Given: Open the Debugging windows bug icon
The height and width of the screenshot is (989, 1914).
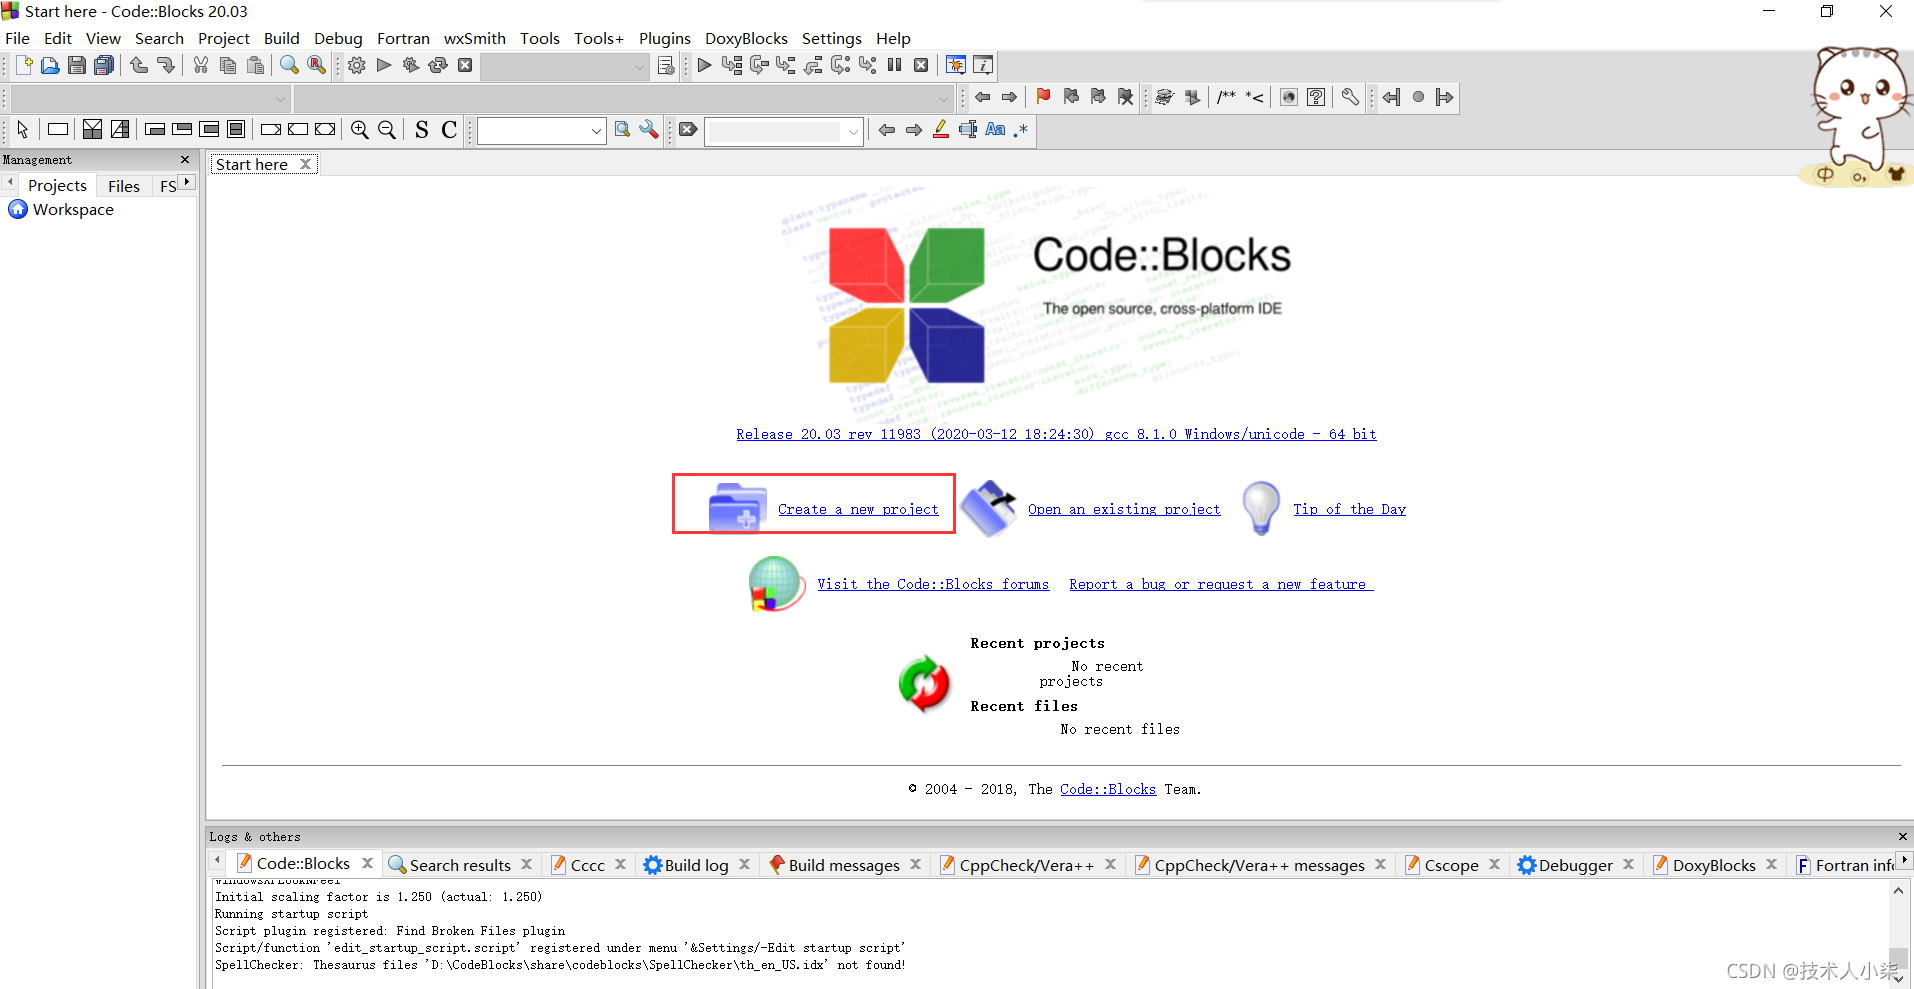Looking at the screenshot, I should point(956,65).
